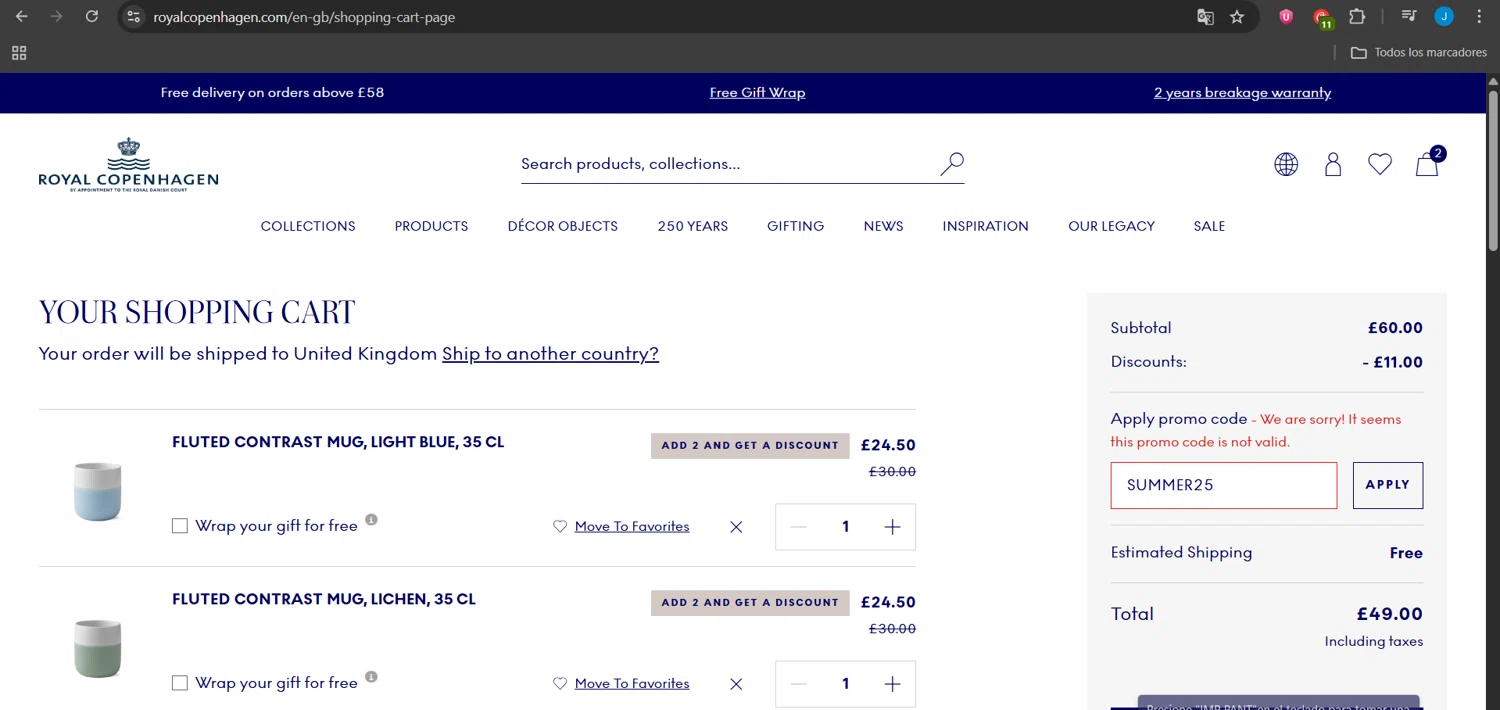The height and width of the screenshot is (710, 1500).
Task: Reload the page with the refresh icon
Action: tap(91, 17)
